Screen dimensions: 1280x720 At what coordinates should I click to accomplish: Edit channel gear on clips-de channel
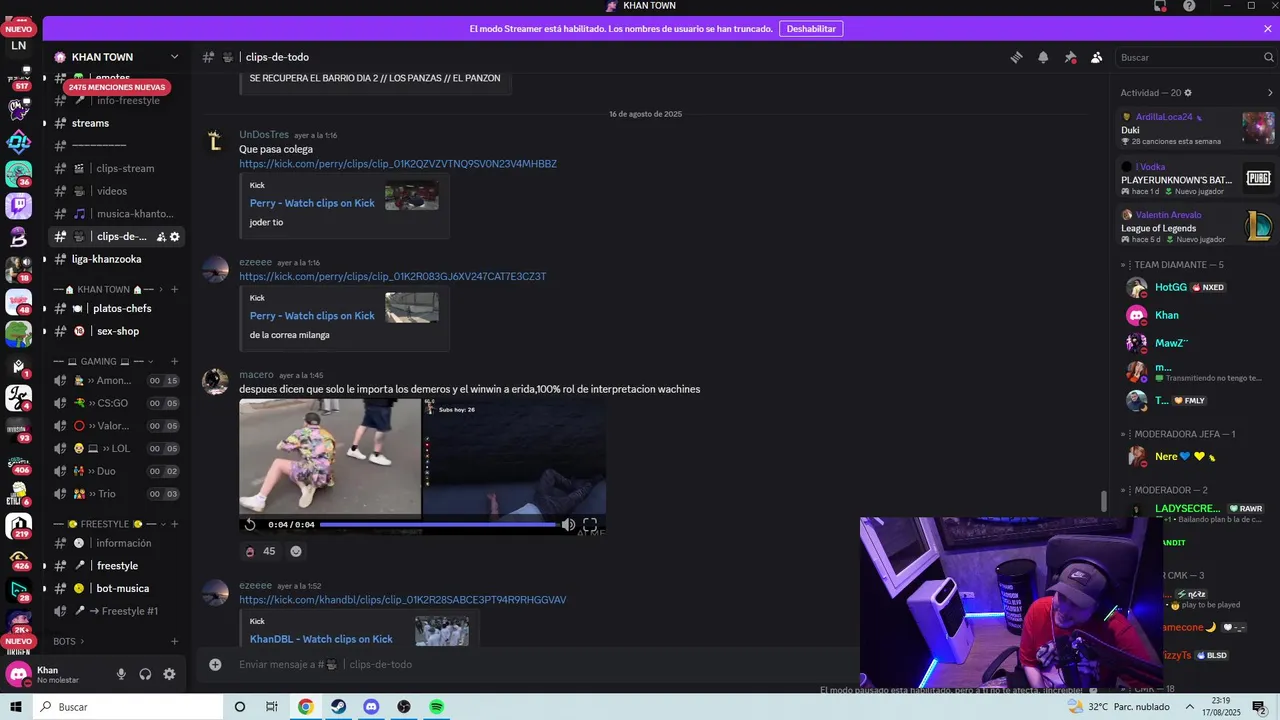click(x=175, y=237)
